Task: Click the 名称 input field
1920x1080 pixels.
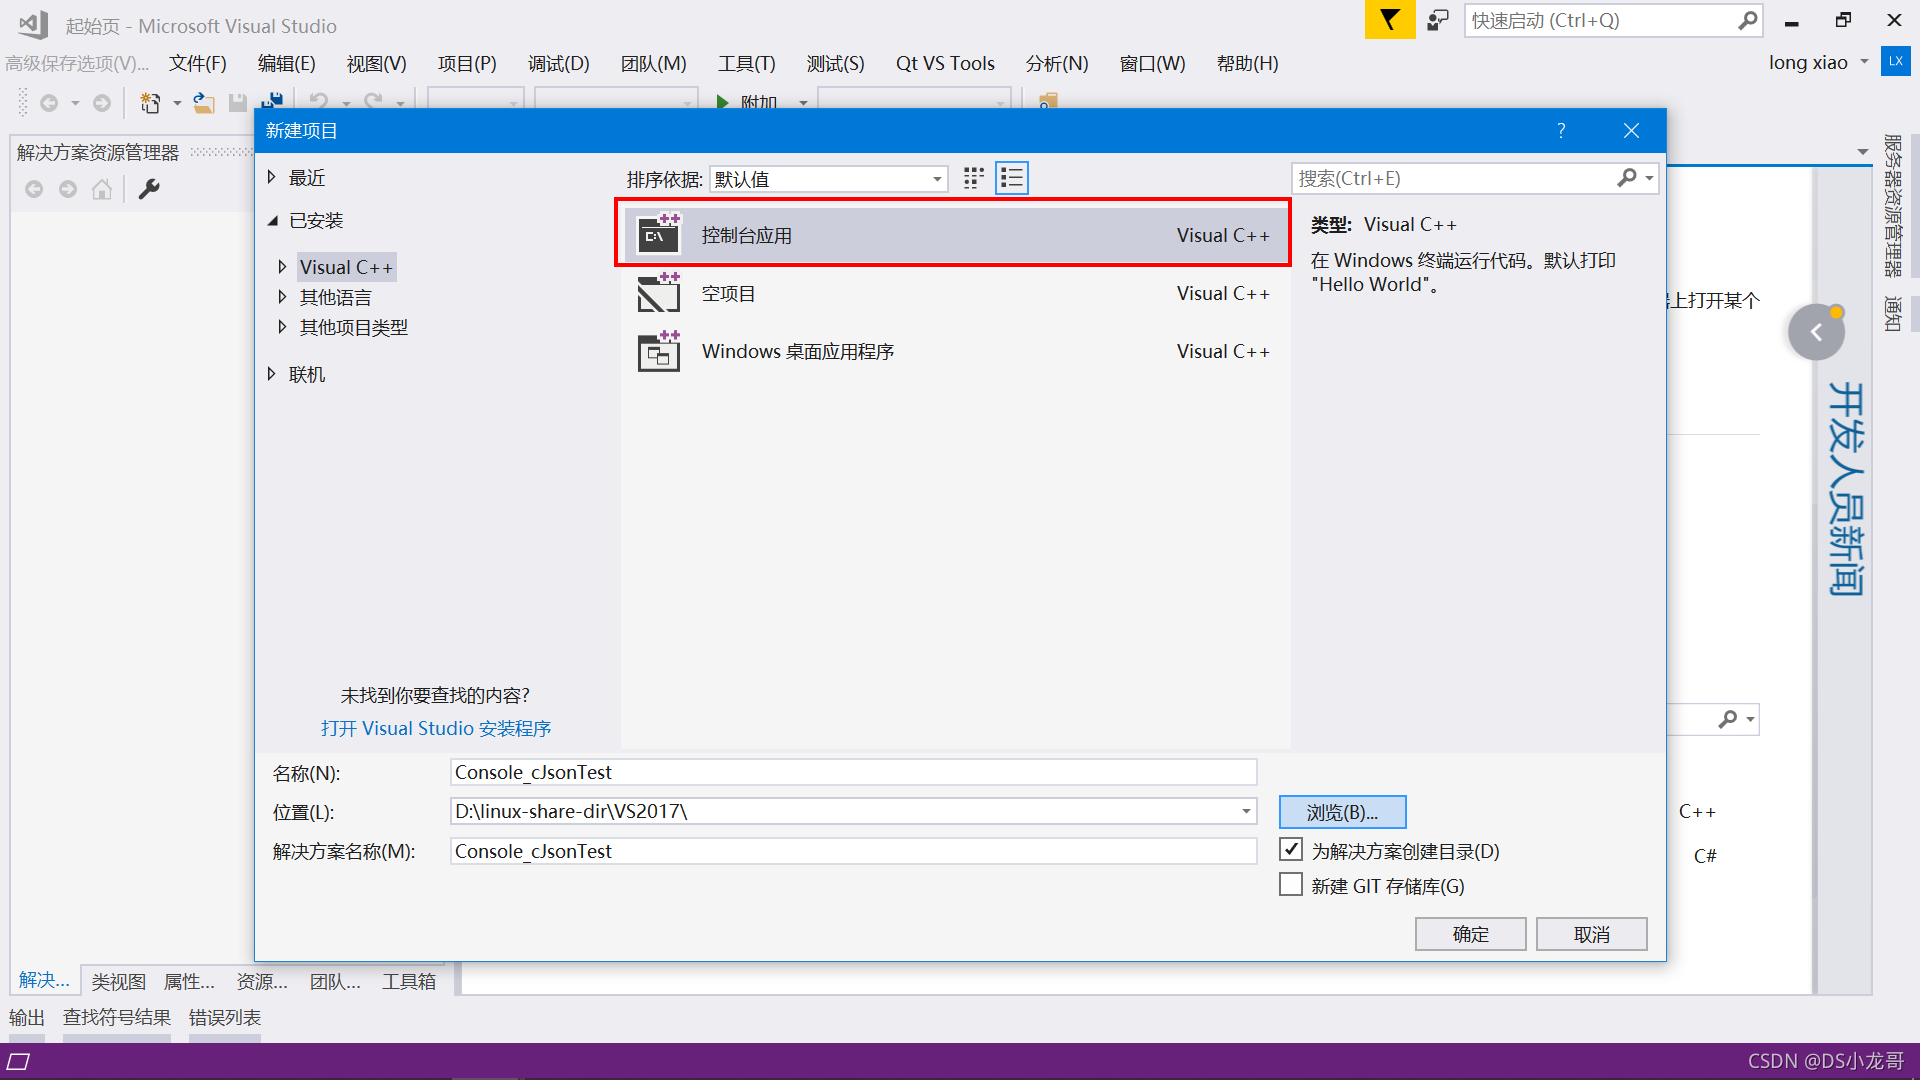Action: tap(852, 772)
